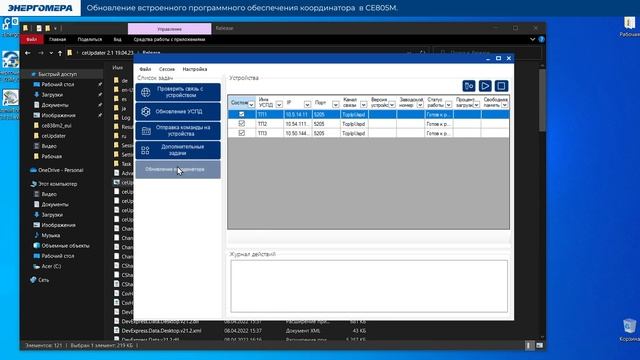Open the Рабочая folder icon on desktop
Screen dimensions: 640x360
point(629,27)
